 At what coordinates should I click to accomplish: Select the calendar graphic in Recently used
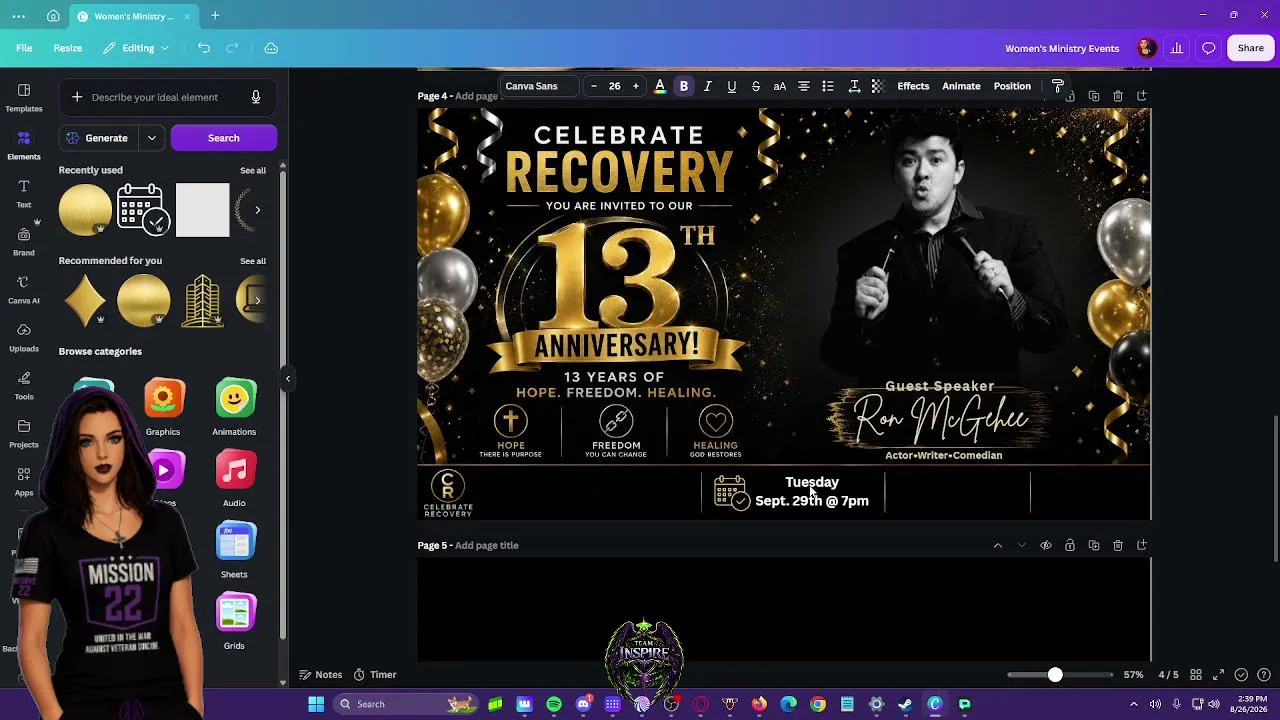pyautogui.click(x=142, y=210)
